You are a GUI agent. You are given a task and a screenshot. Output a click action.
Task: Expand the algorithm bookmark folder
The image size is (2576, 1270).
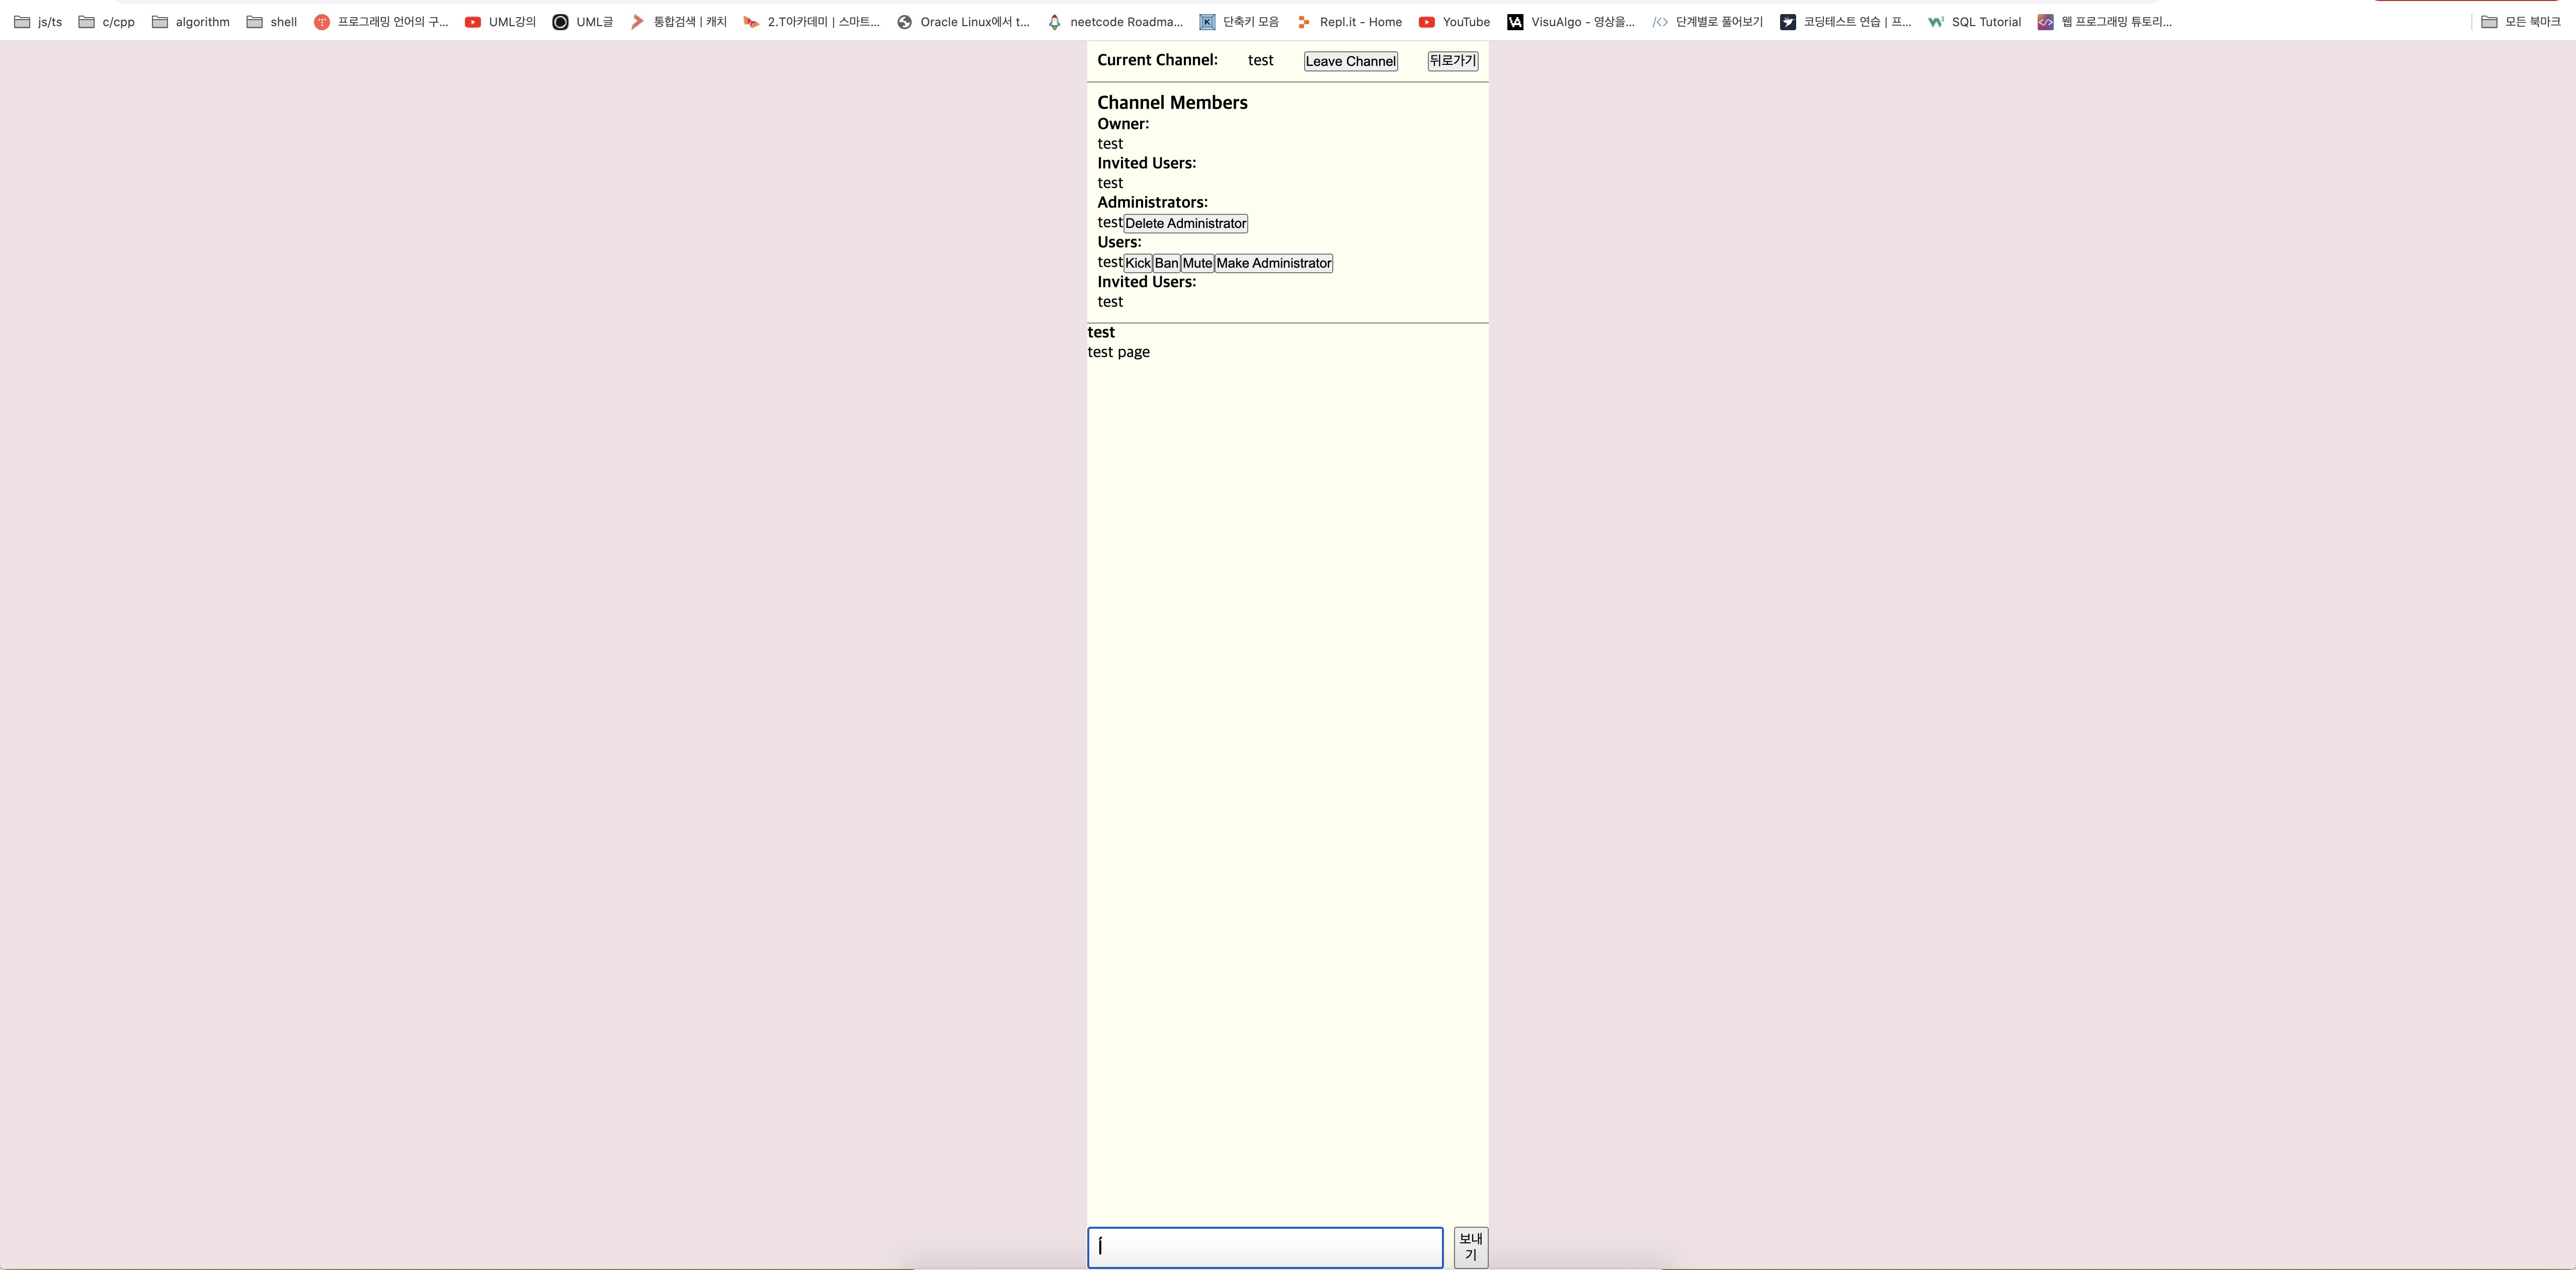tap(190, 21)
